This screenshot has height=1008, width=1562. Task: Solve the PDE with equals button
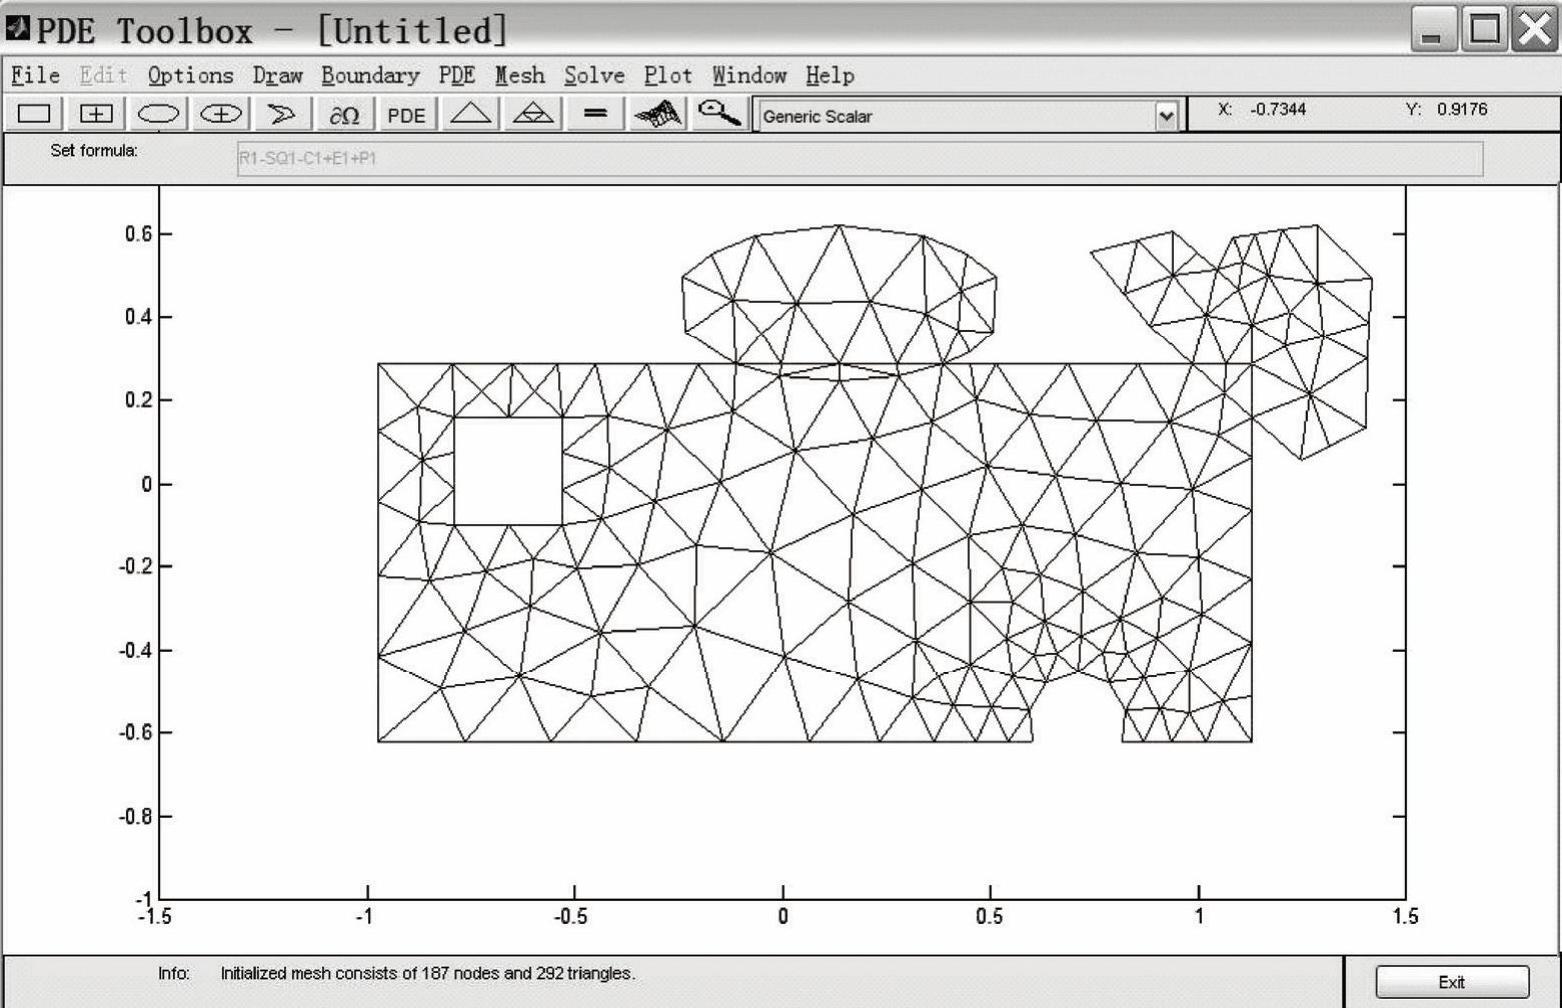(x=595, y=114)
